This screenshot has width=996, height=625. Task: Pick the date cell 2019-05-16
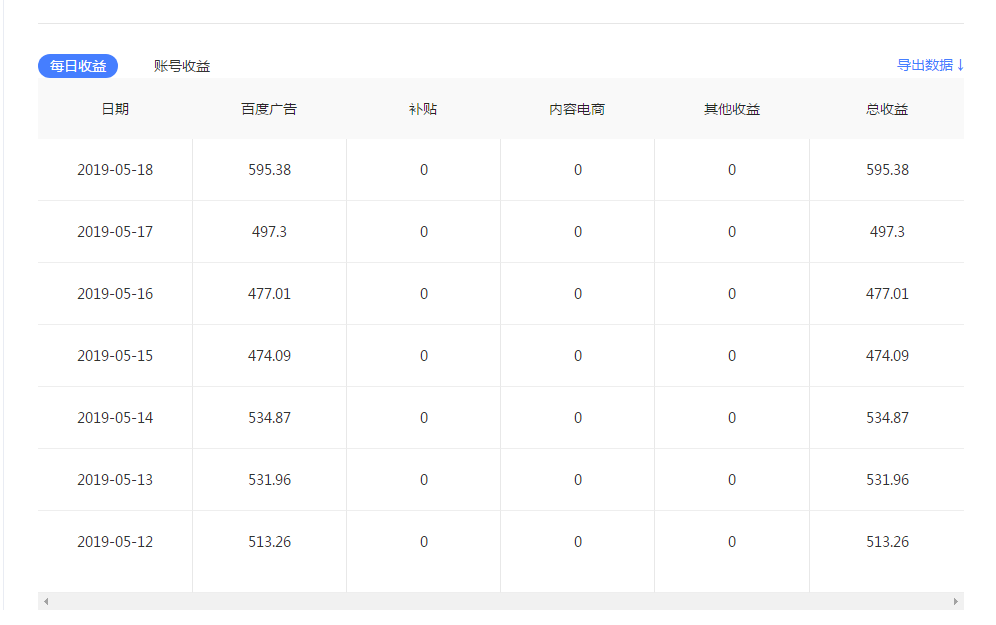pos(115,293)
